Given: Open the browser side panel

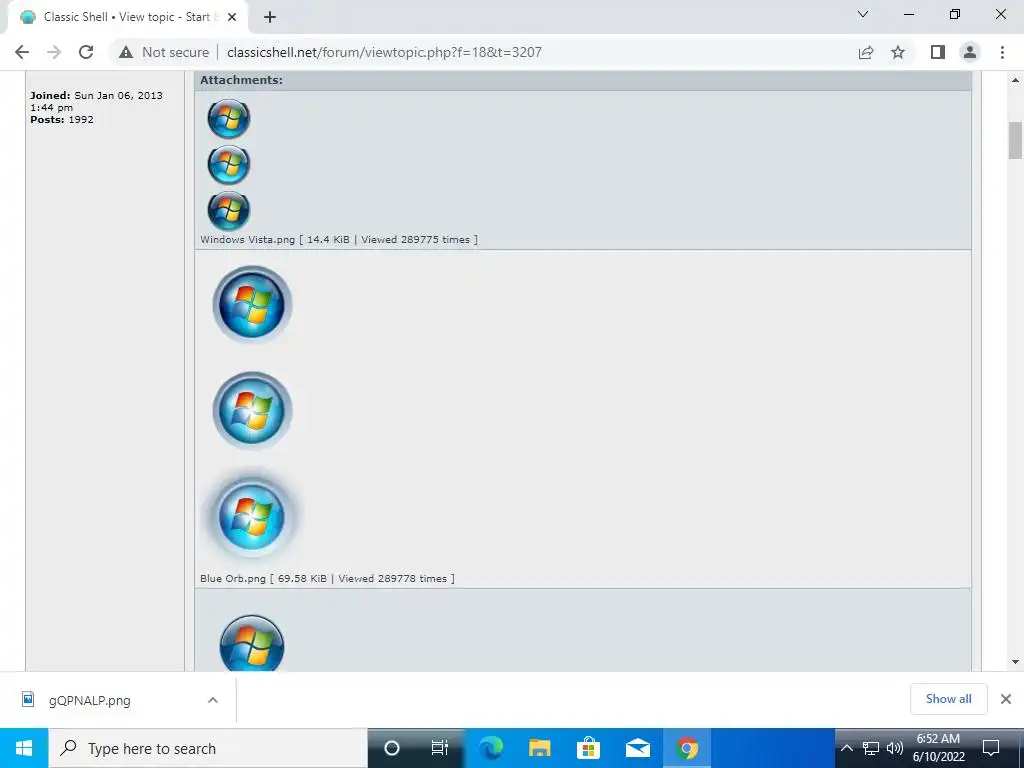Looking at the screenshot, I should click(x=938, y=52).
